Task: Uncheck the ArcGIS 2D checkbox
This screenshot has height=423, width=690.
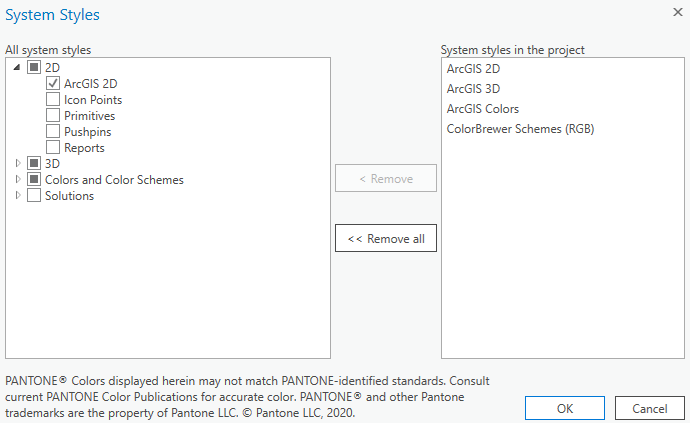Action: 54,84
